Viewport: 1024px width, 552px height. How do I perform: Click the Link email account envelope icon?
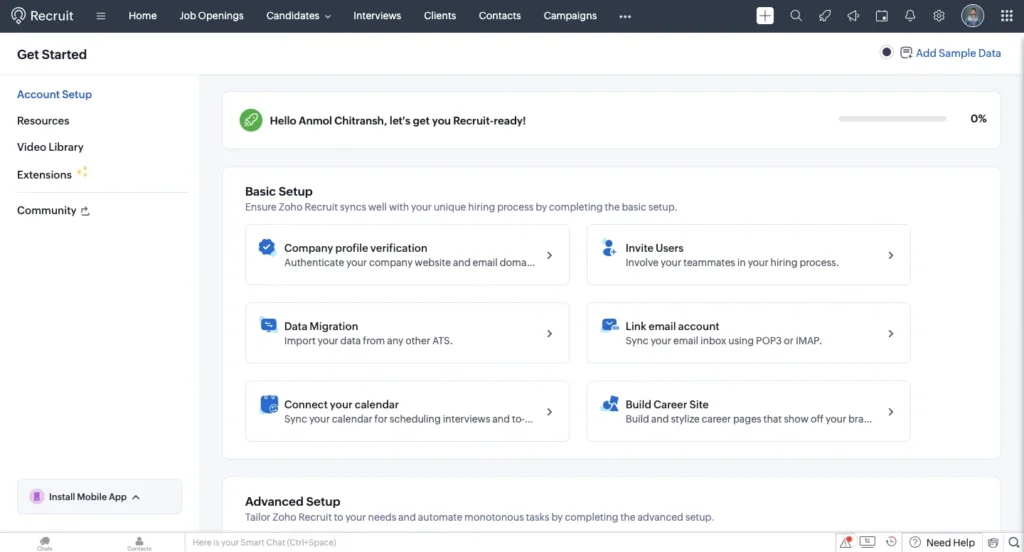[x=610, y=325]
